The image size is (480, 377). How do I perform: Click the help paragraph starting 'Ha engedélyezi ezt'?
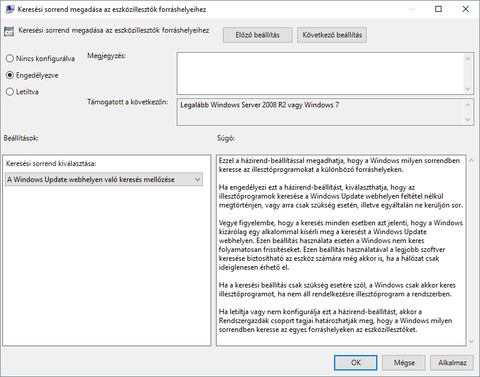coord(341,196)
